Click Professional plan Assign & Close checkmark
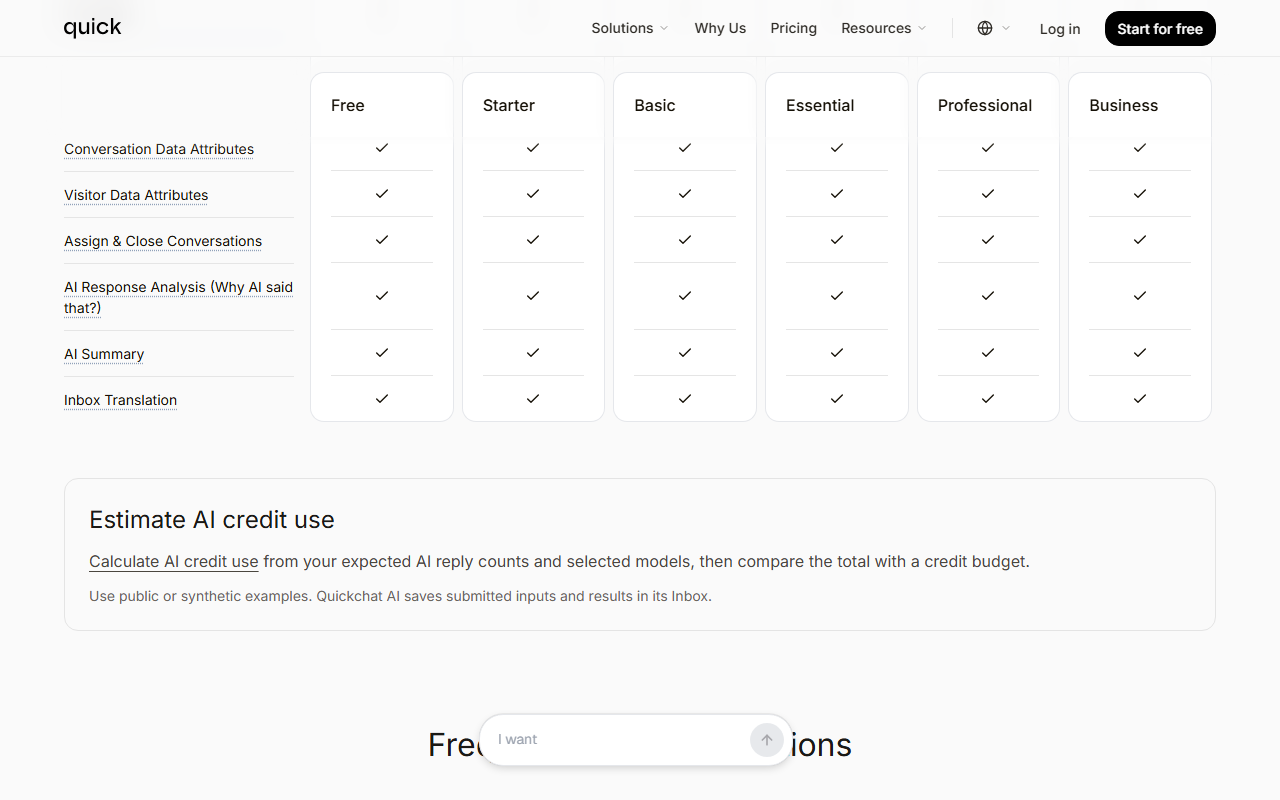This screenshot has height=800, width=1280. tap(988, 239)
